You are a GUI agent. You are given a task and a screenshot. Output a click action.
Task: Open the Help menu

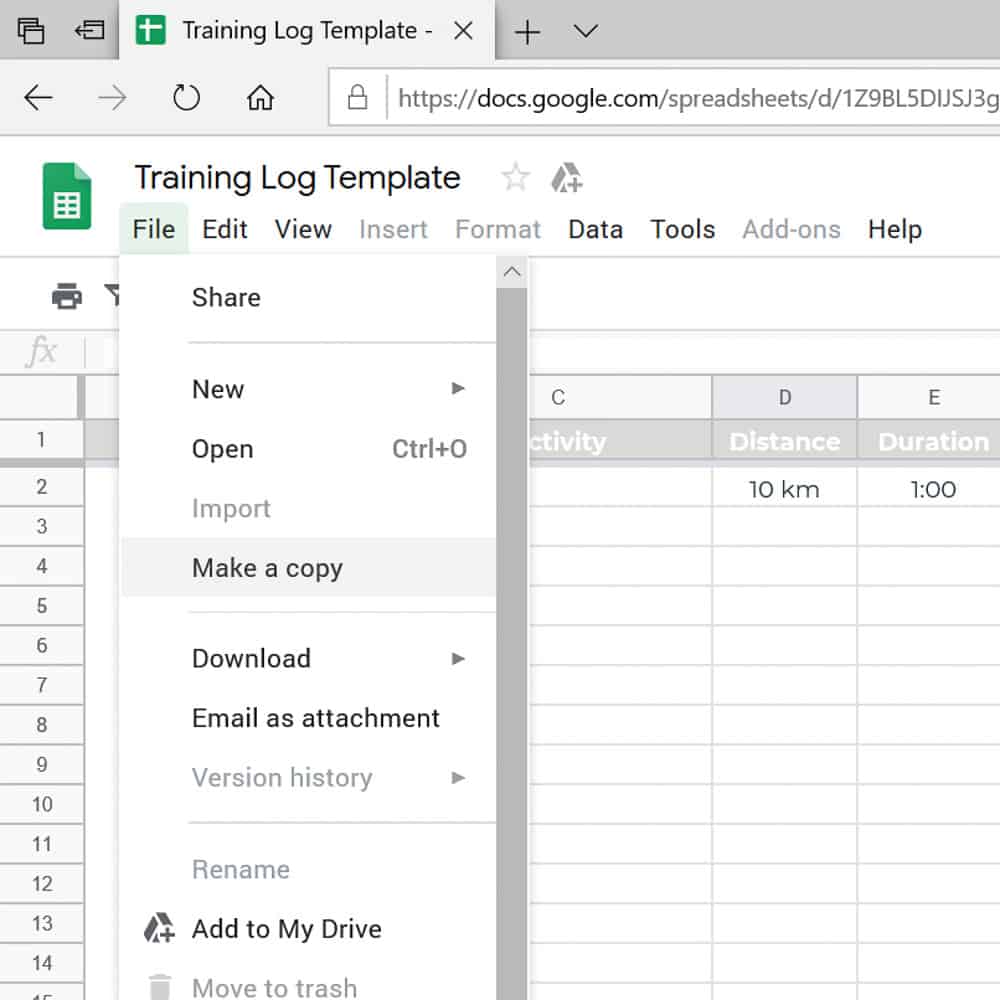895,229
